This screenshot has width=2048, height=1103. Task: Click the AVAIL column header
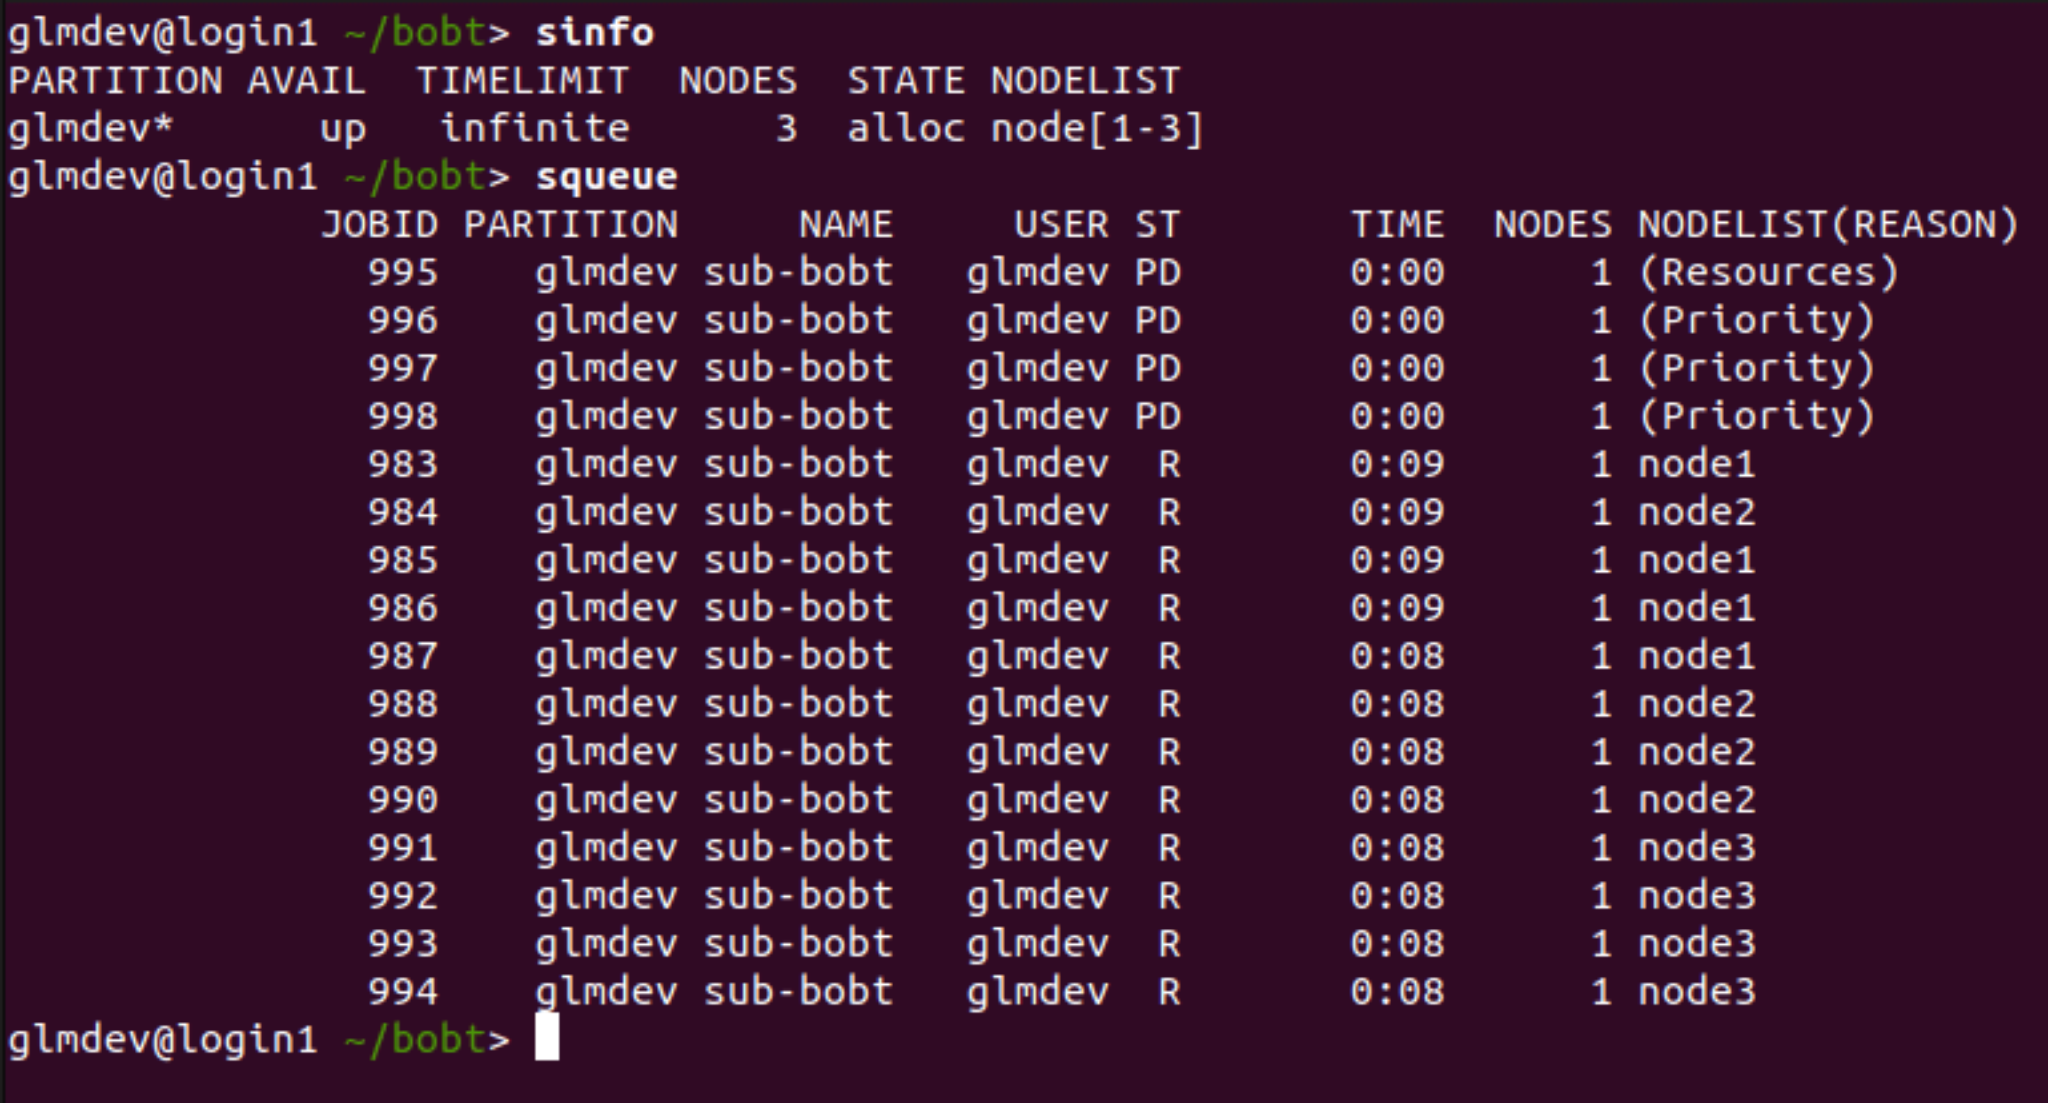pos(307,80)
